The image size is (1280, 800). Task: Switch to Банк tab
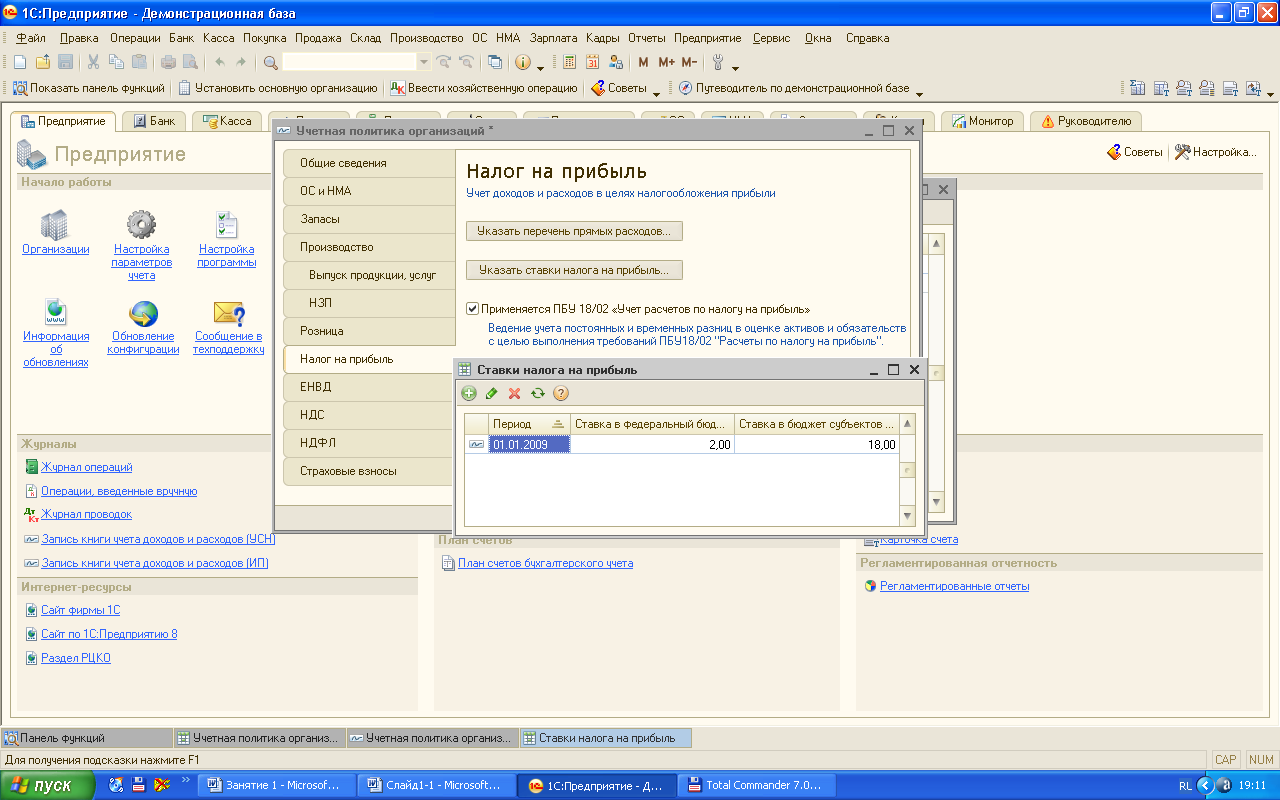click(154, 121)
